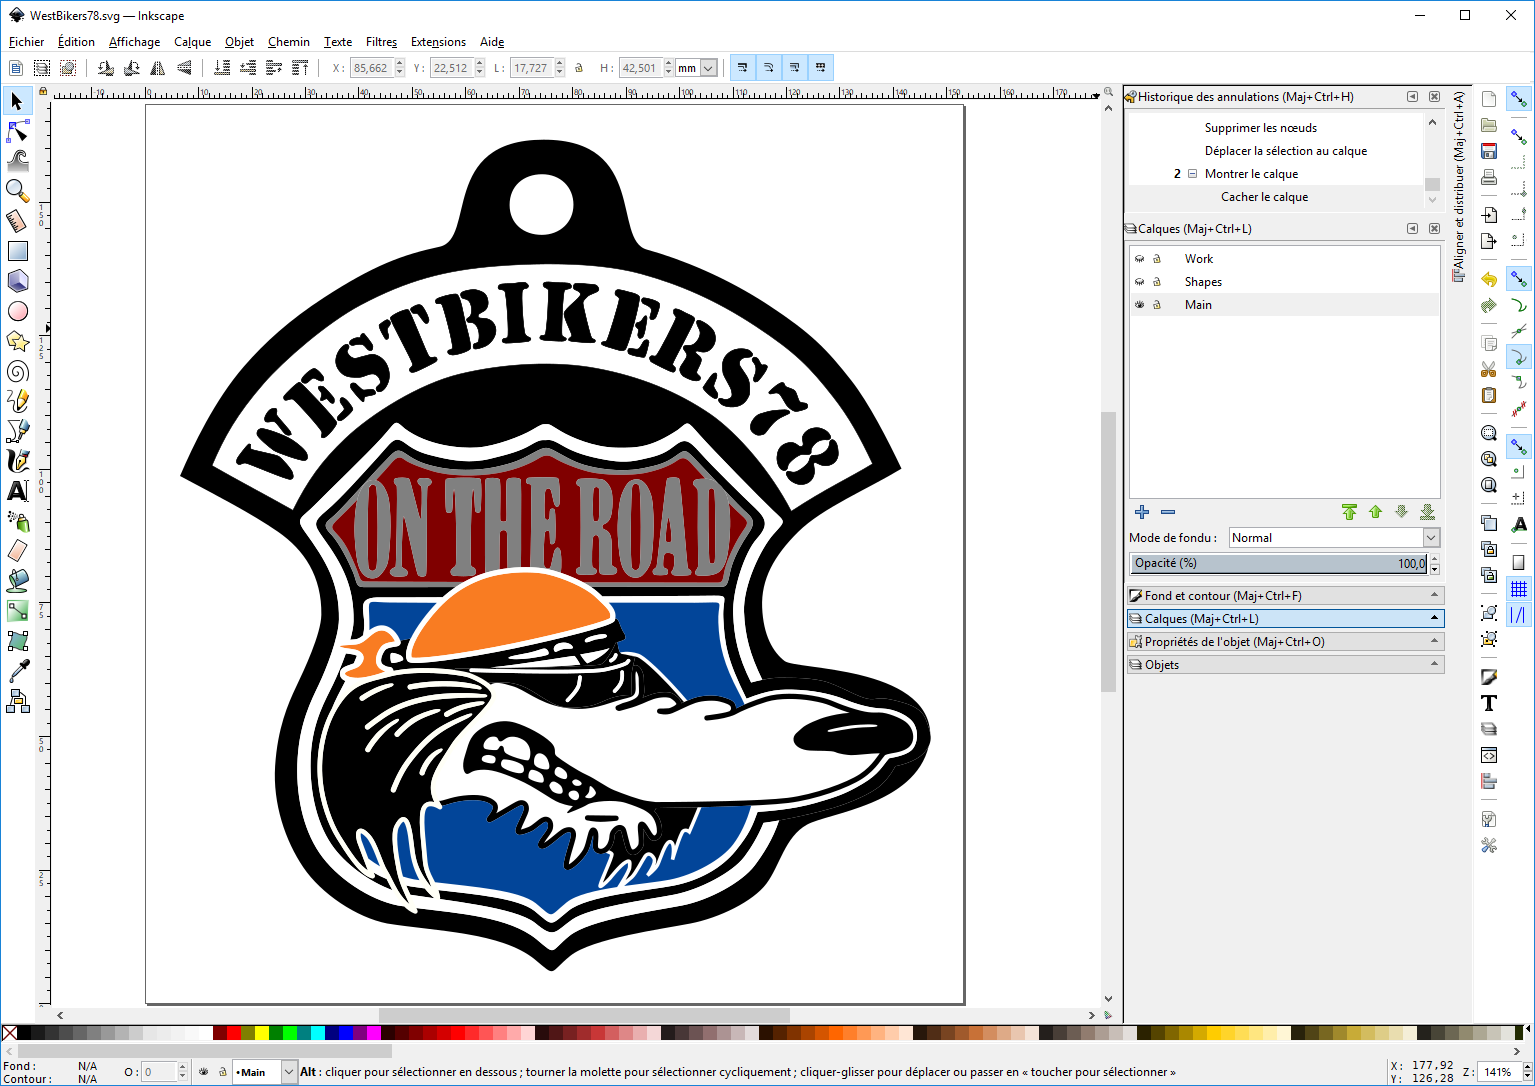Expand Fond et contour panel
The height and width of the screenshot is (1086, 1535).
1285,596
